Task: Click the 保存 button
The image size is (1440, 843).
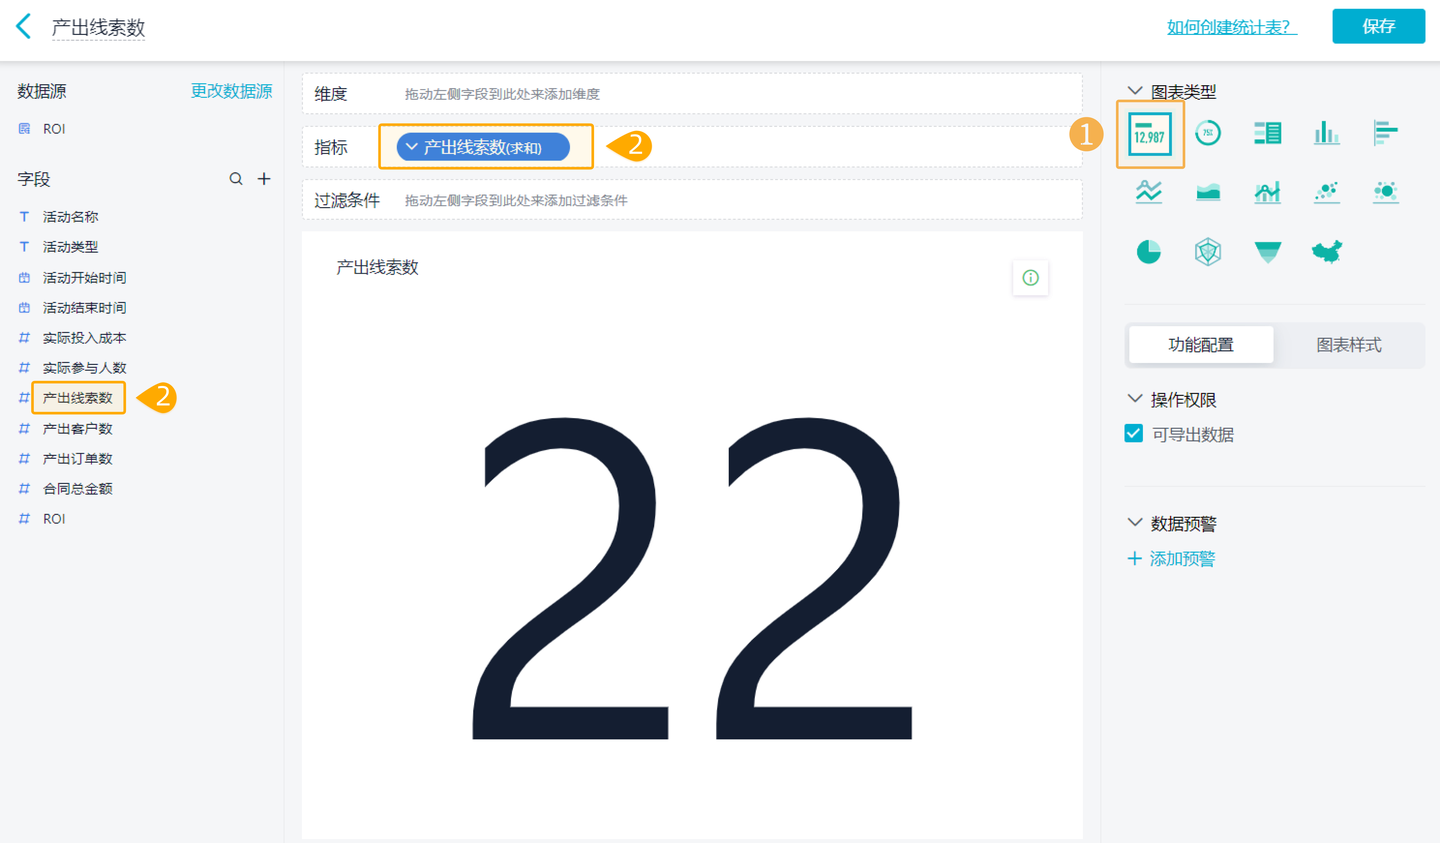Action: (x=1378, y=26)
